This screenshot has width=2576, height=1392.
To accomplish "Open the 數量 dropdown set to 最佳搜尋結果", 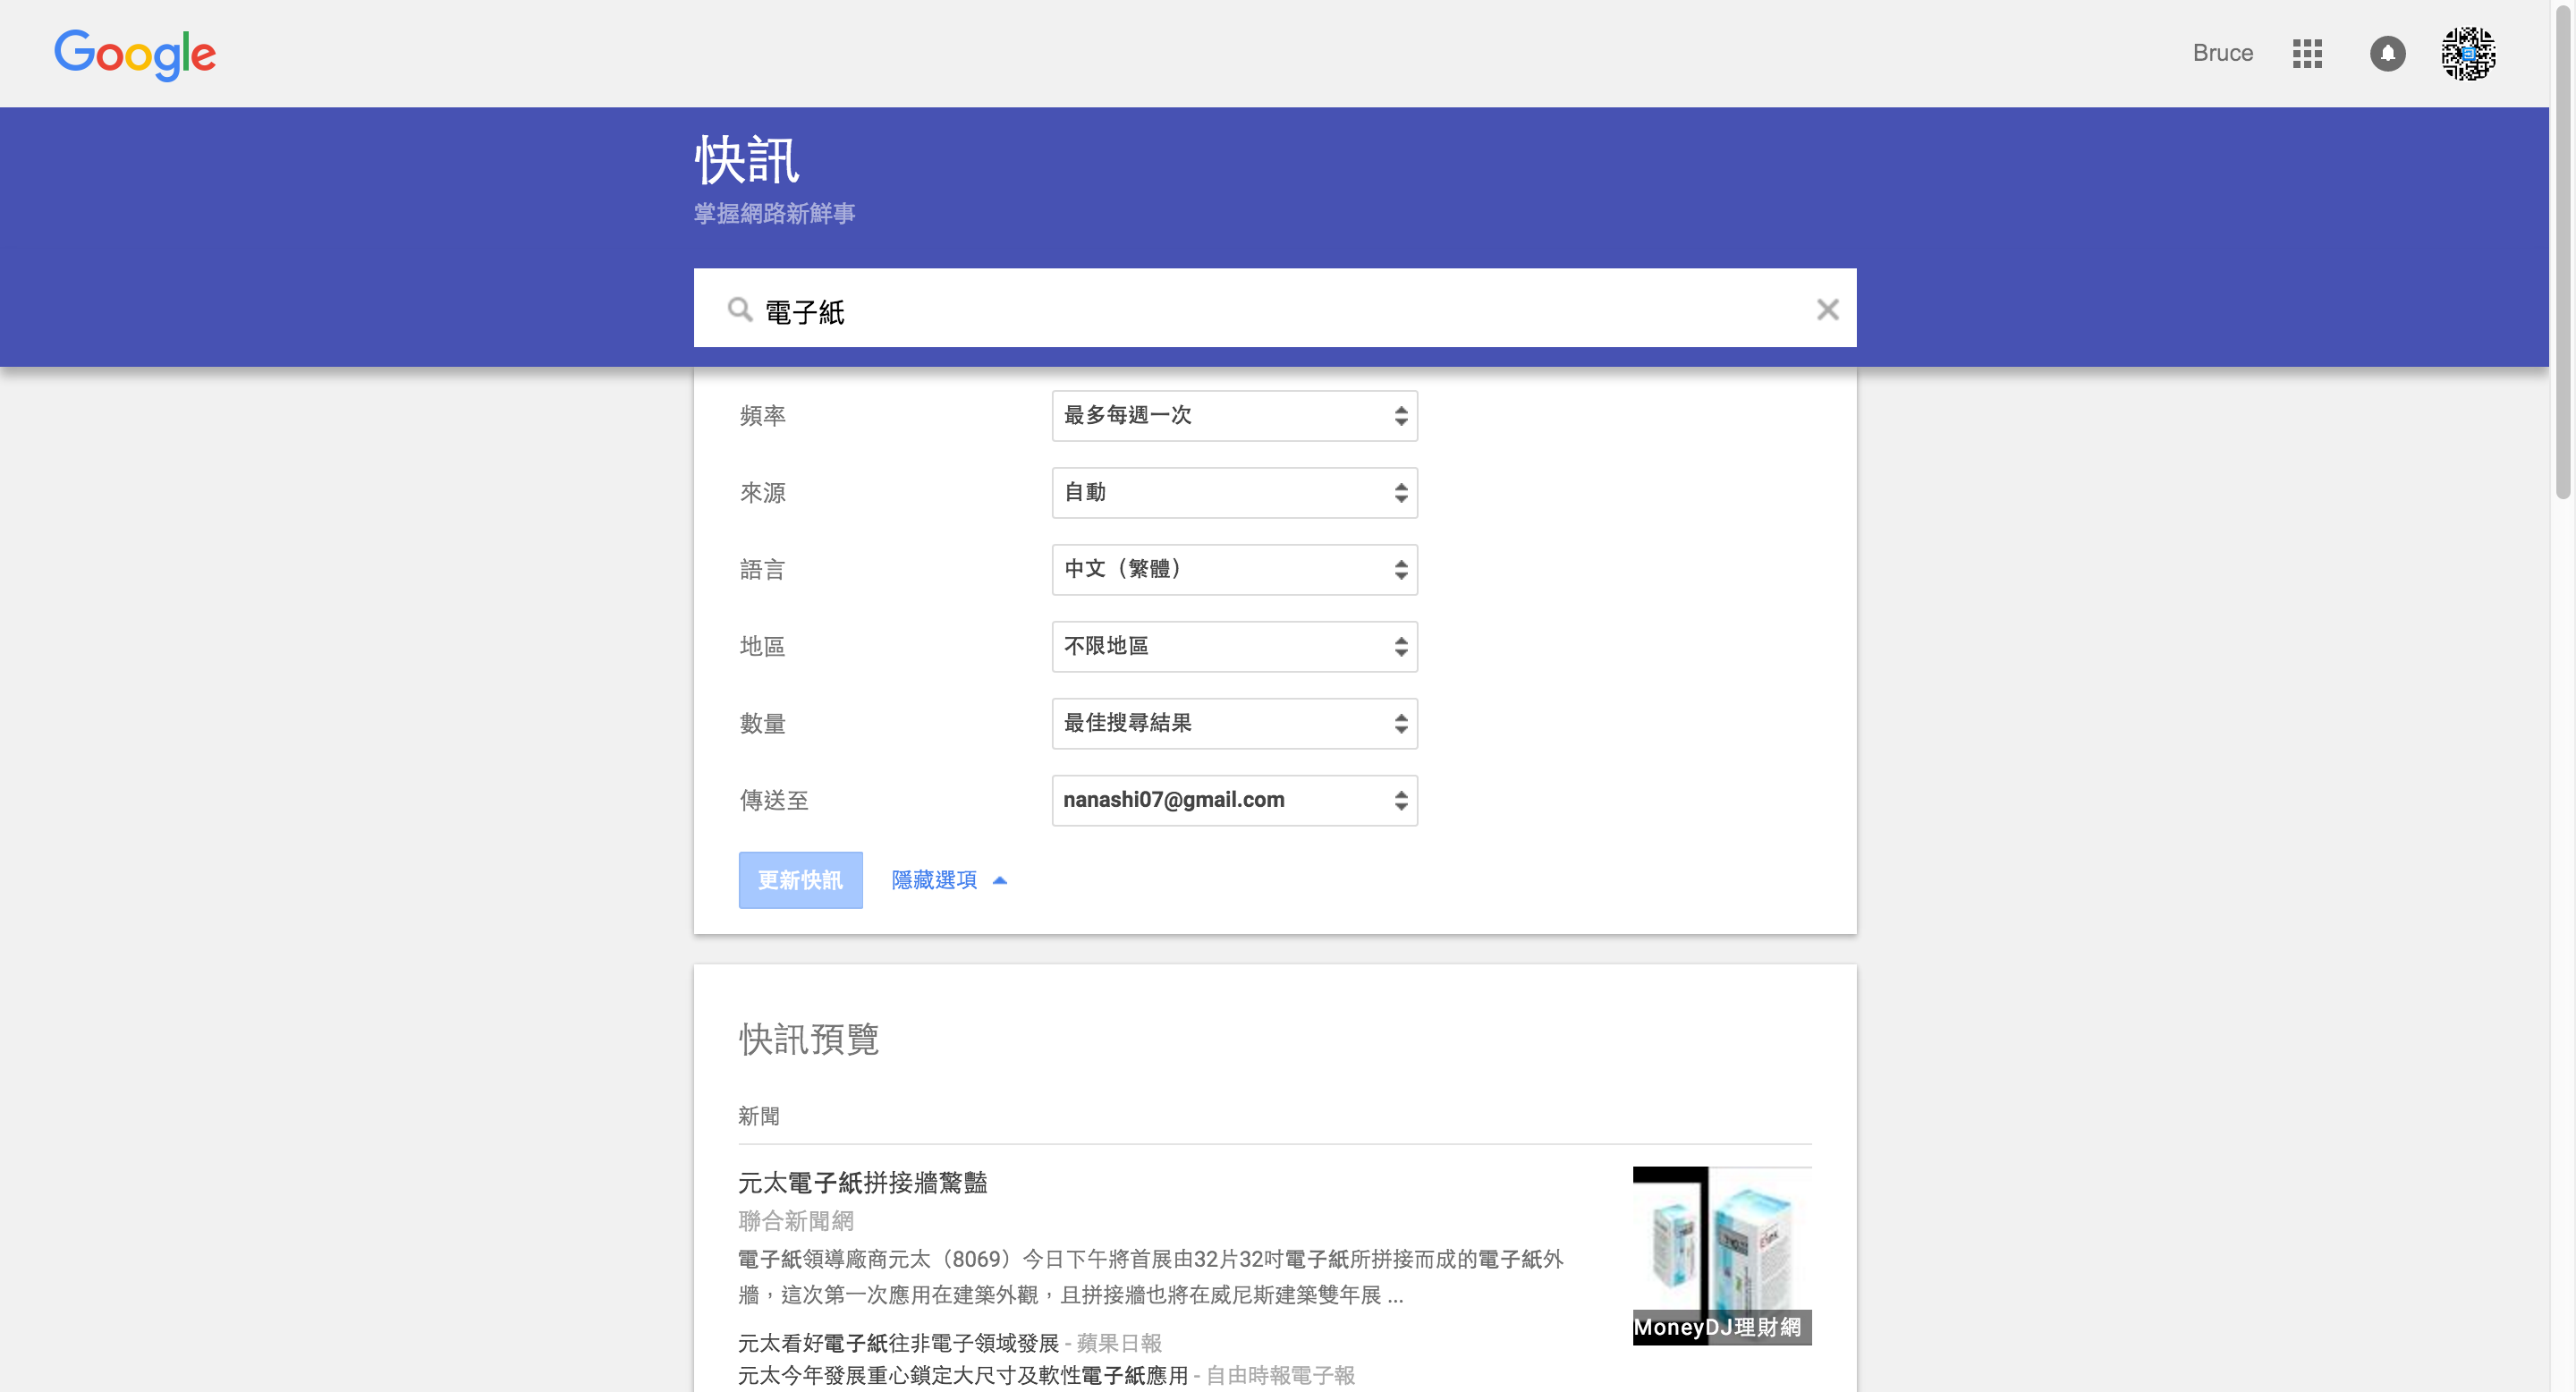I will (1234, 724).
